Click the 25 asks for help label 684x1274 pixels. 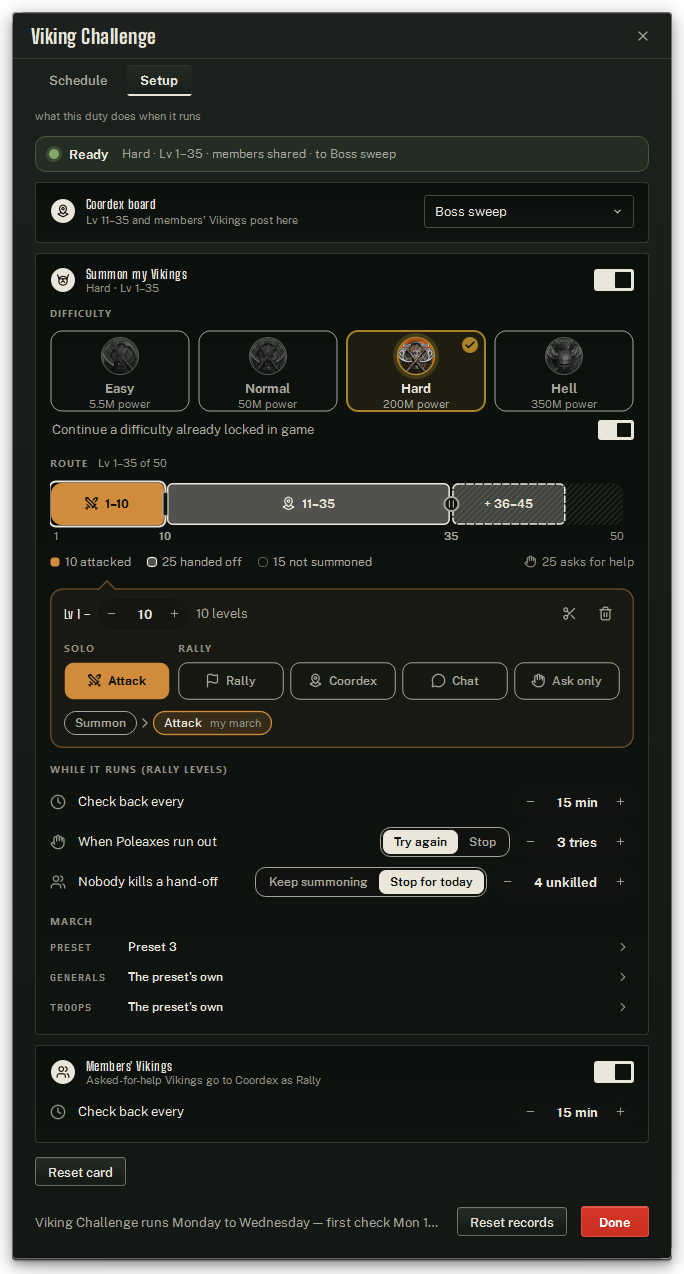tap(580, 562)
